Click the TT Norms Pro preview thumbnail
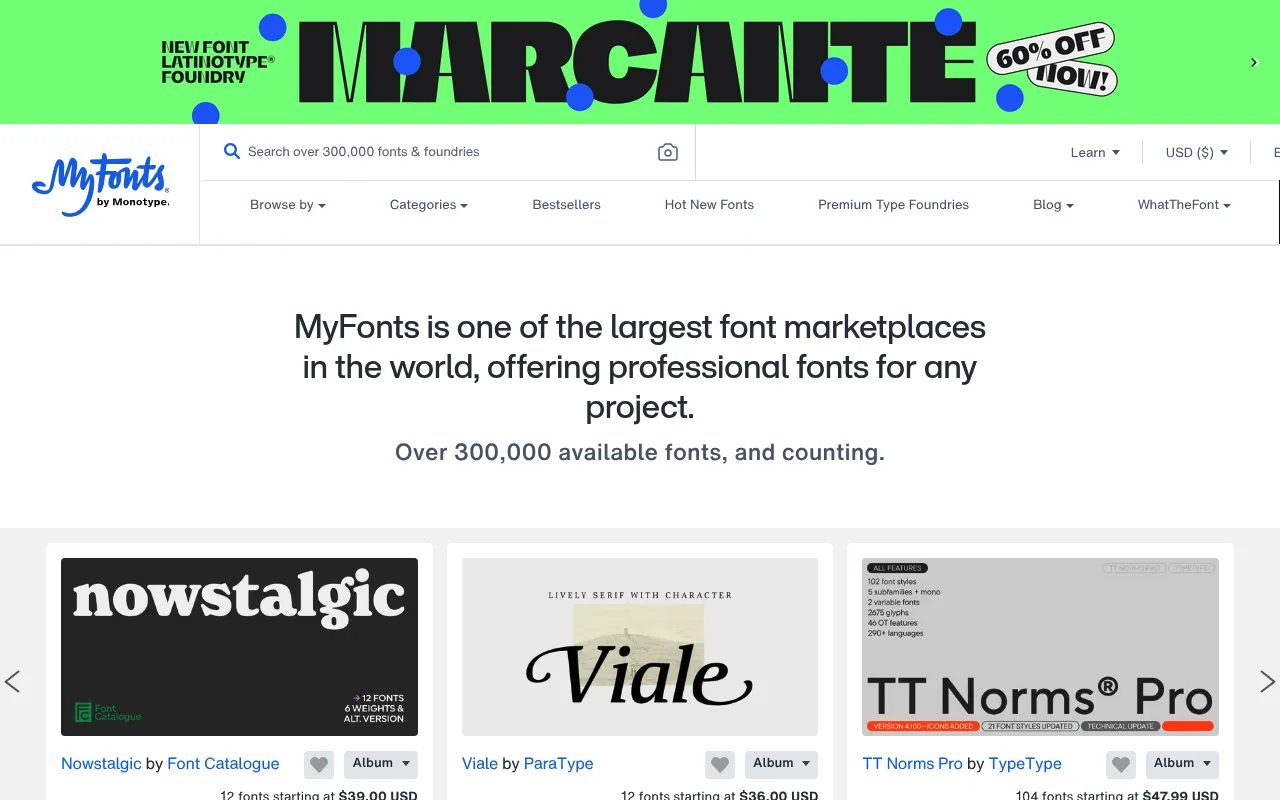 pos(1040,647)
